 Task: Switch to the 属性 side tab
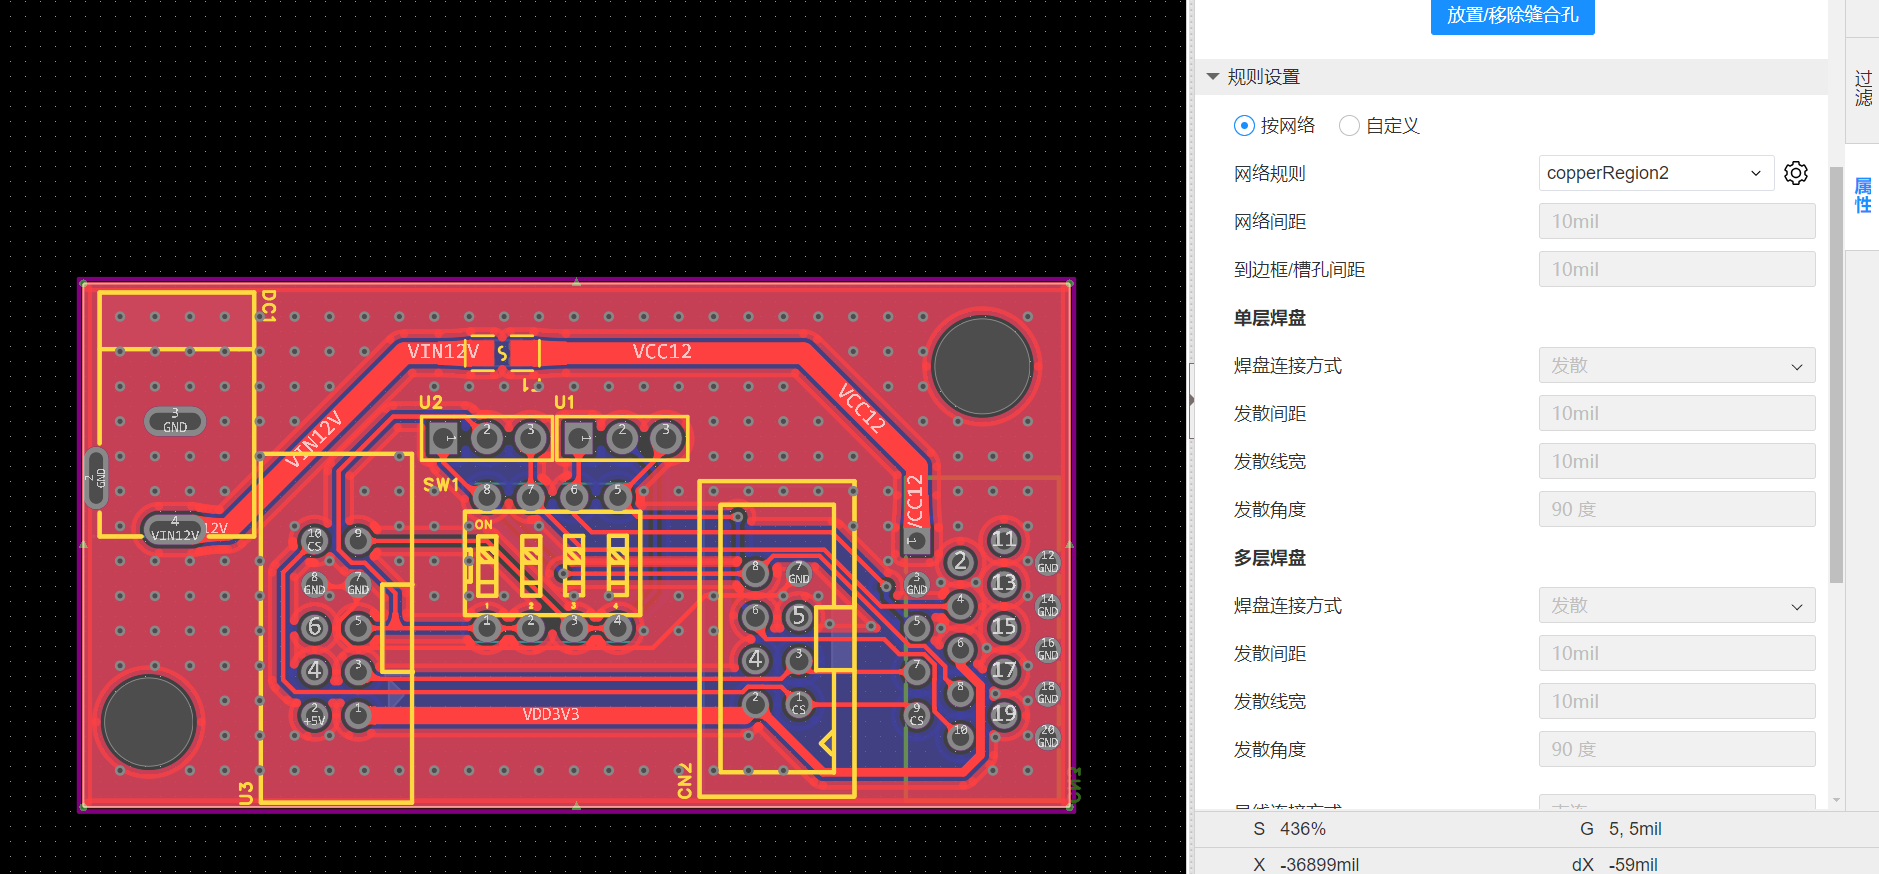[x=1862, y=196]
